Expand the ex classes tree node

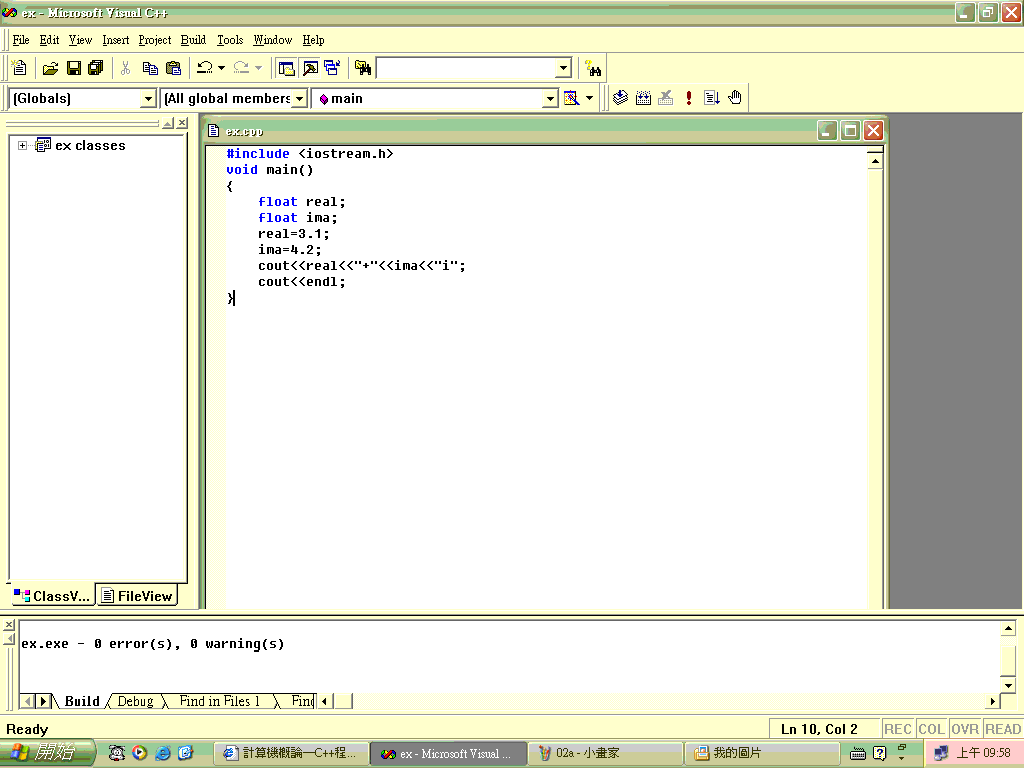(x=22, y=145)
